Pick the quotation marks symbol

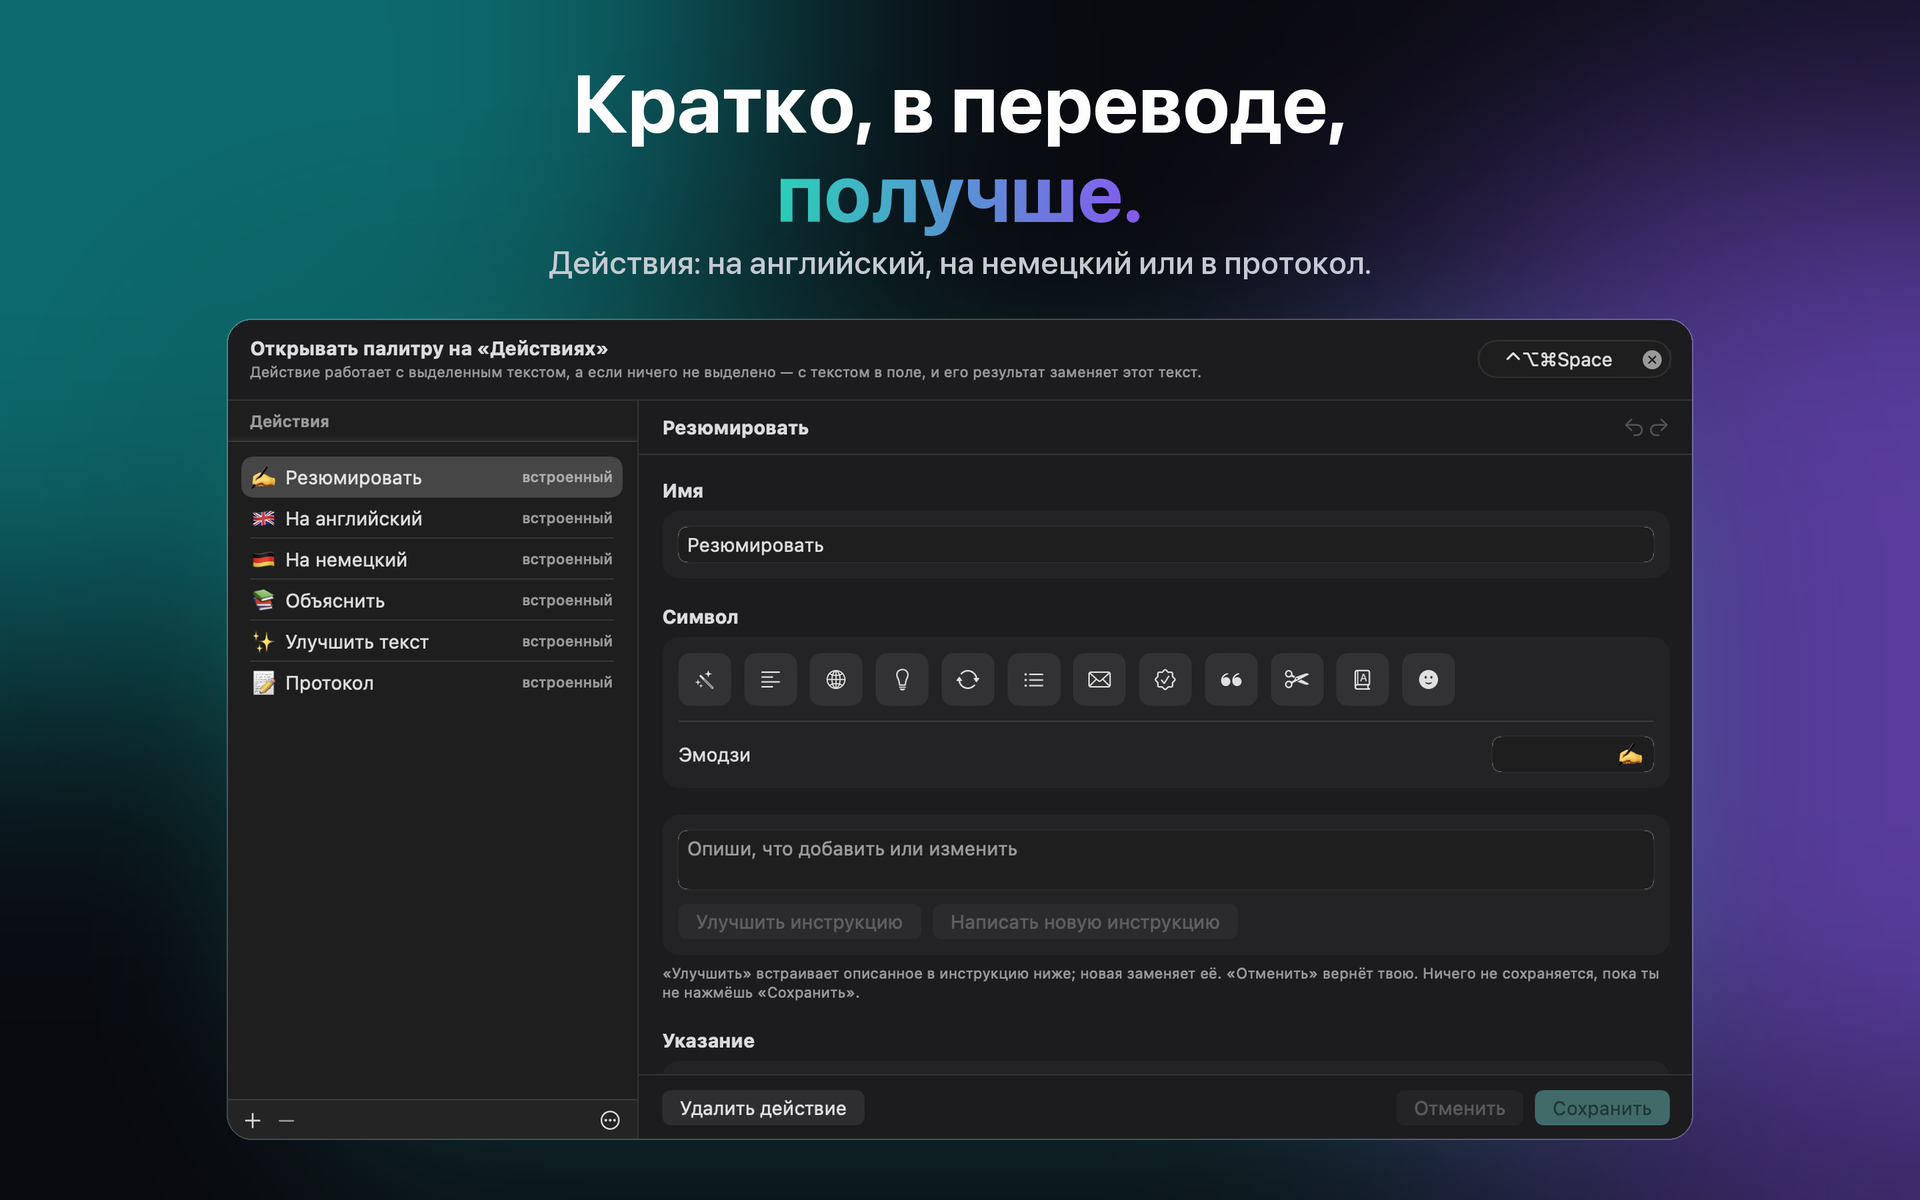click(1231, 680)
